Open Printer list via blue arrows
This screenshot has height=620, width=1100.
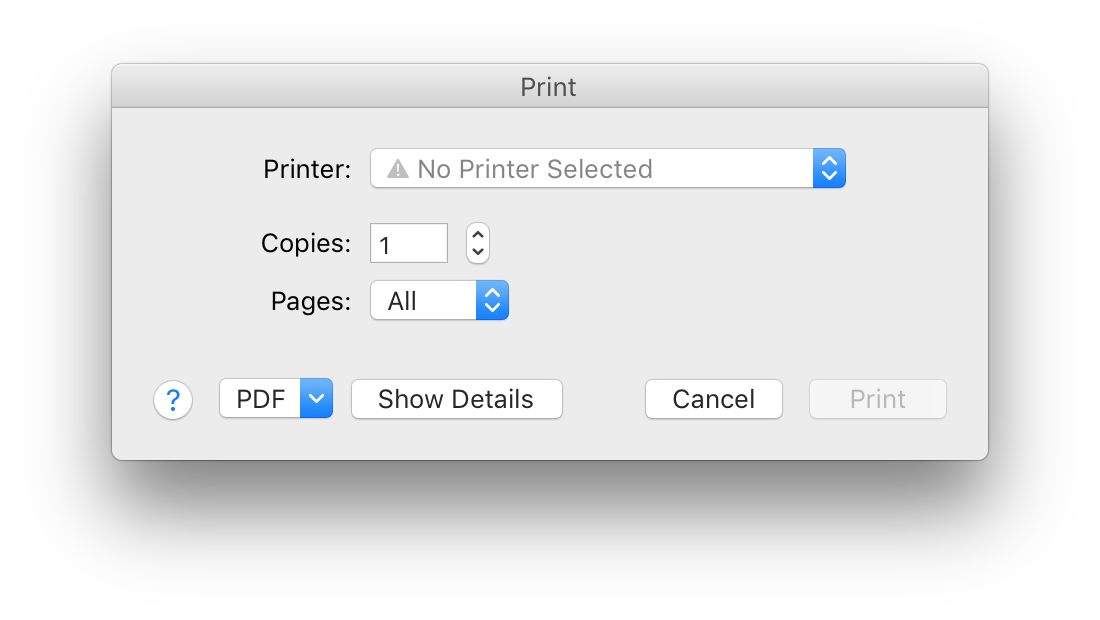click(829, 168)
